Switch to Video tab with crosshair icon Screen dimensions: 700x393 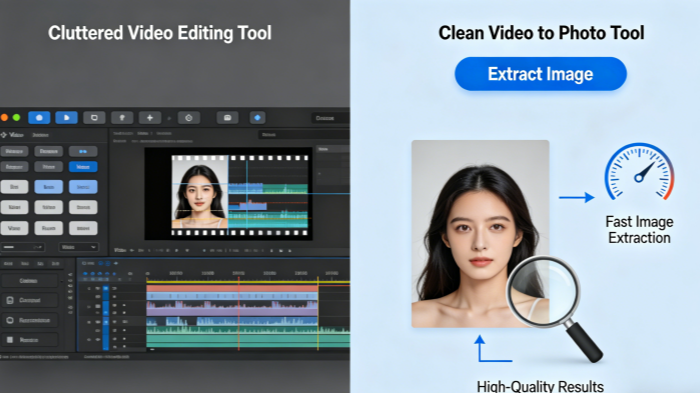pos(12,135)
